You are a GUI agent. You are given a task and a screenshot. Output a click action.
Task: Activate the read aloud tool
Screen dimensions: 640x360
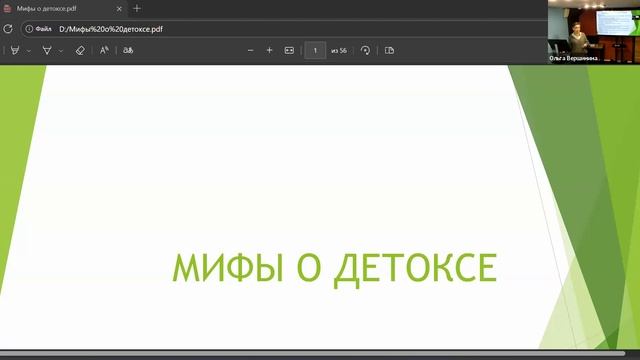pyautogui.click(x=104, y=50)
